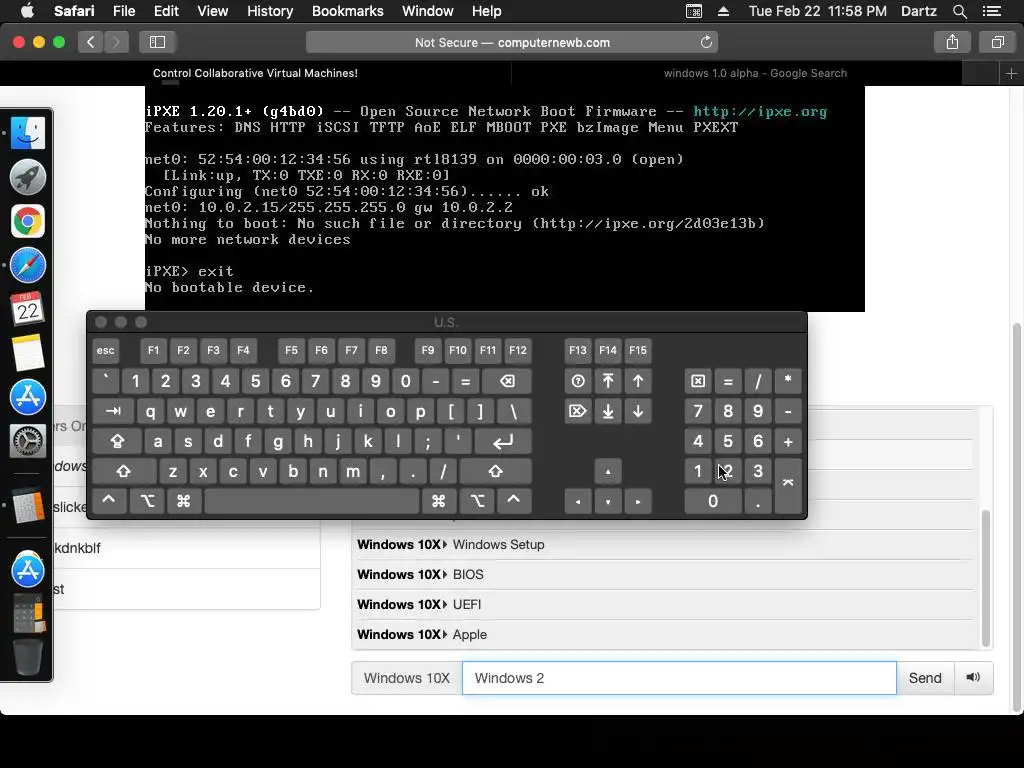Viewport: 1024px width, 768px height.
Task: Click the page down key on keyboard viewer
Action: pyautogui.click(x=638, y=411)
